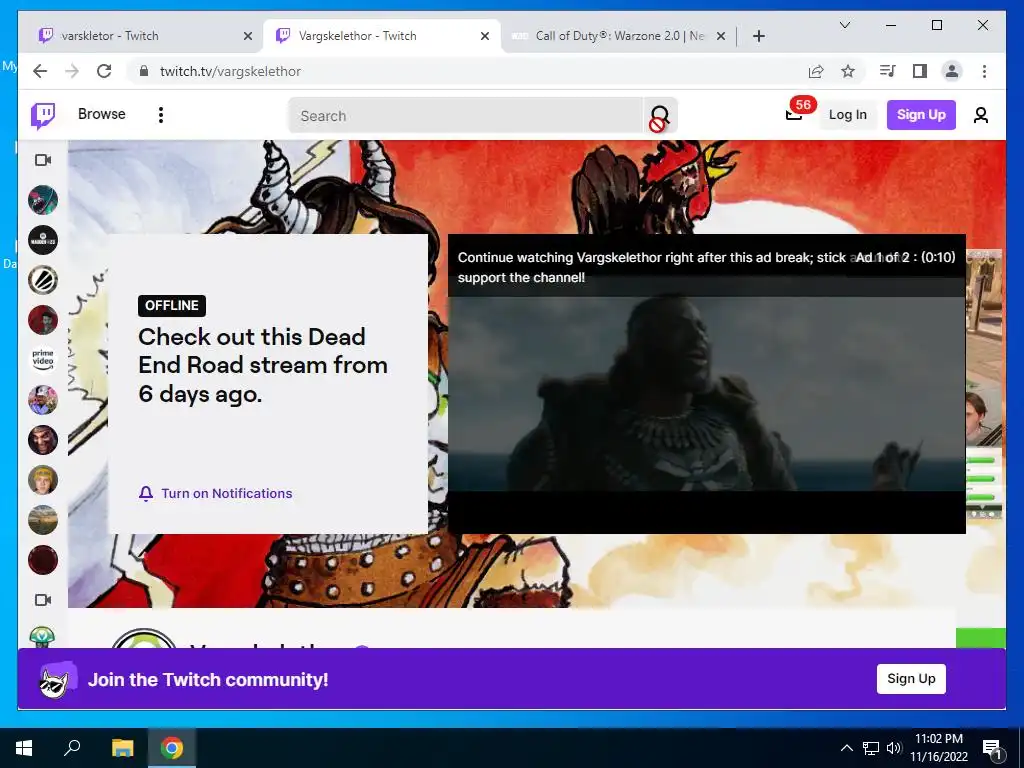Open the network icon in system tray
This screenshot has height=768, width=1024.
click(x=871, y=748)
